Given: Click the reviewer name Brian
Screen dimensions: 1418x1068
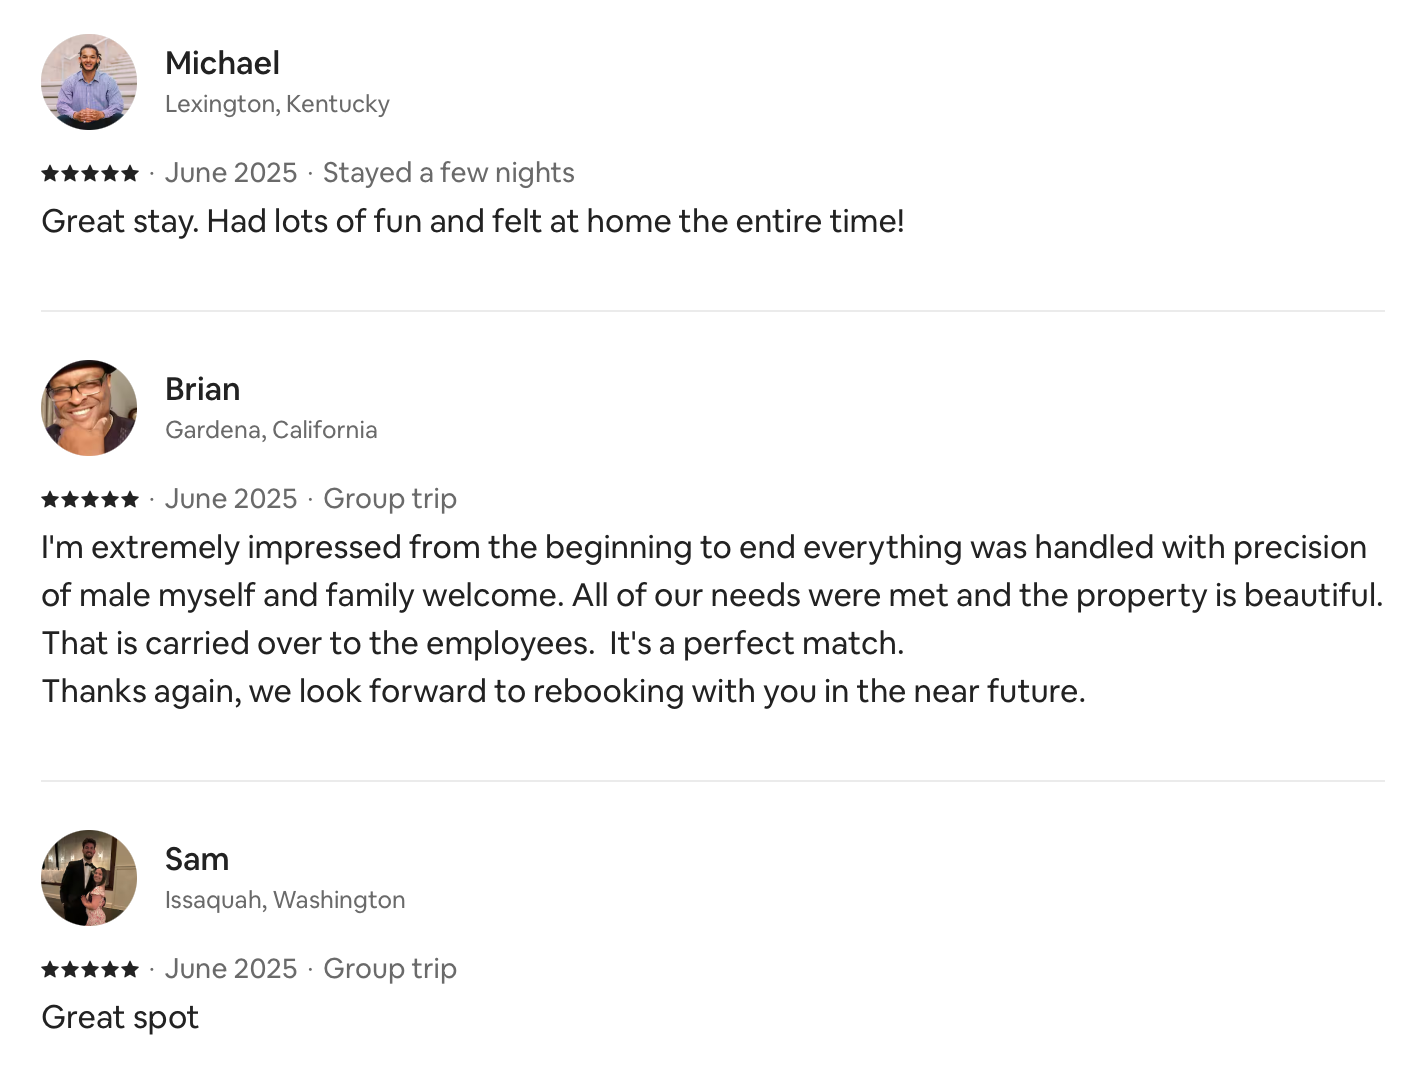Looking at the screenshot, I should (202, 389).
